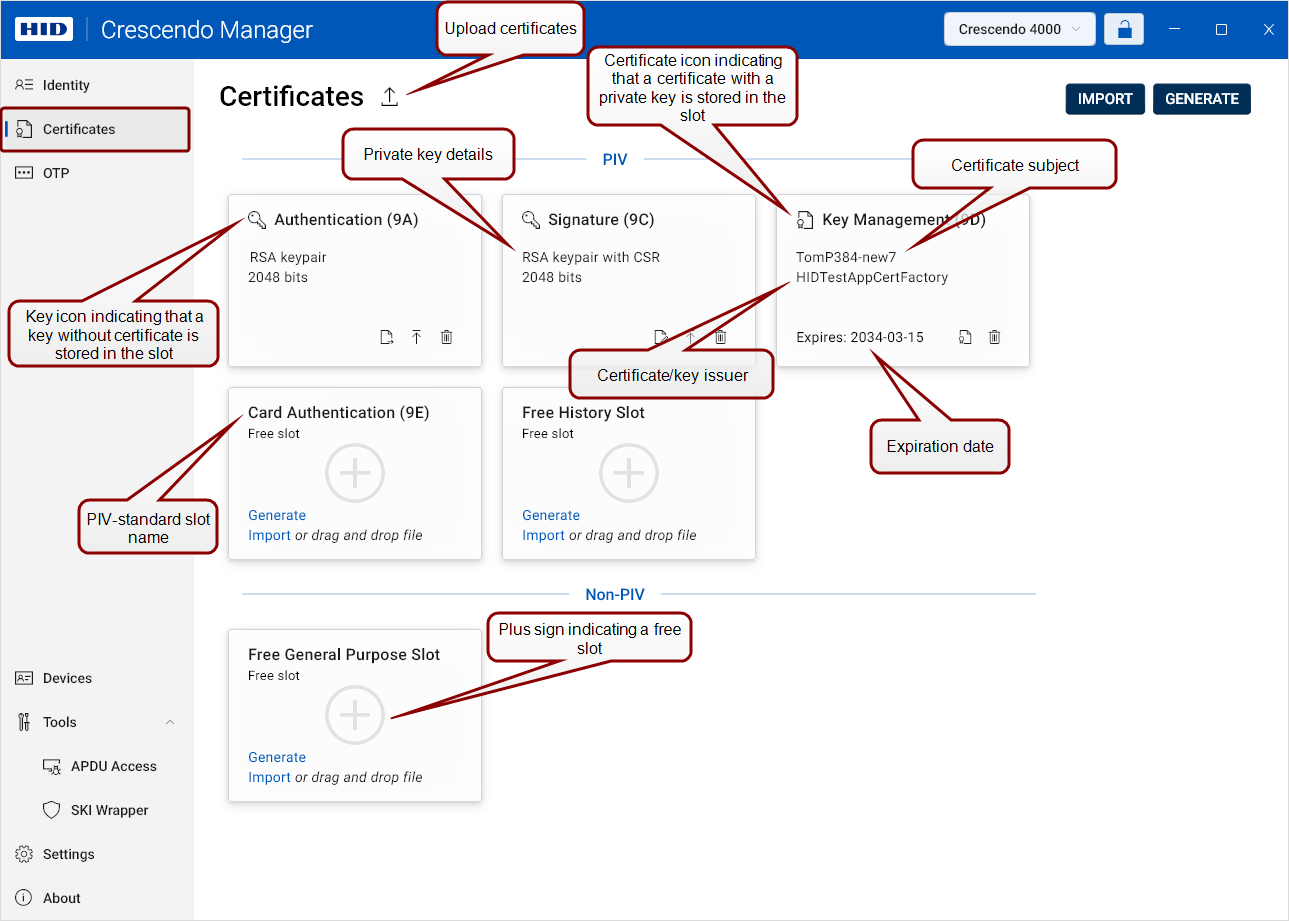Open SKI Wrapper under Tools
Image resolution: width=1289 pixels, height=921 pixels.
95,810
